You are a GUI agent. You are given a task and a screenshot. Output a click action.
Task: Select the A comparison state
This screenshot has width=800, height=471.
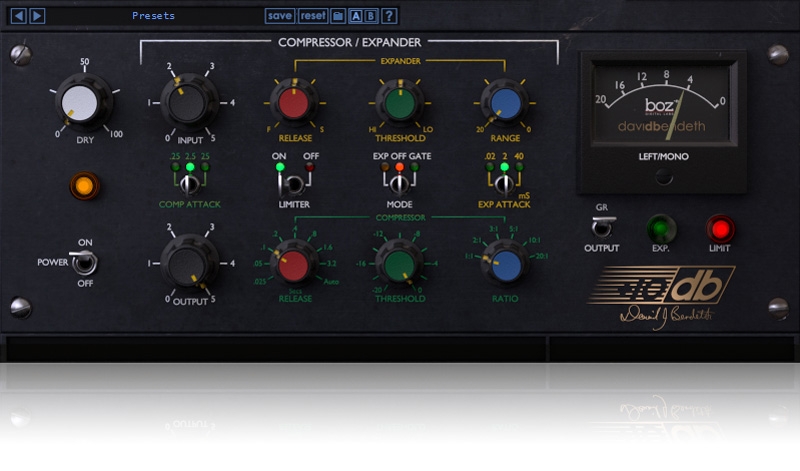[x=355, y=16]
